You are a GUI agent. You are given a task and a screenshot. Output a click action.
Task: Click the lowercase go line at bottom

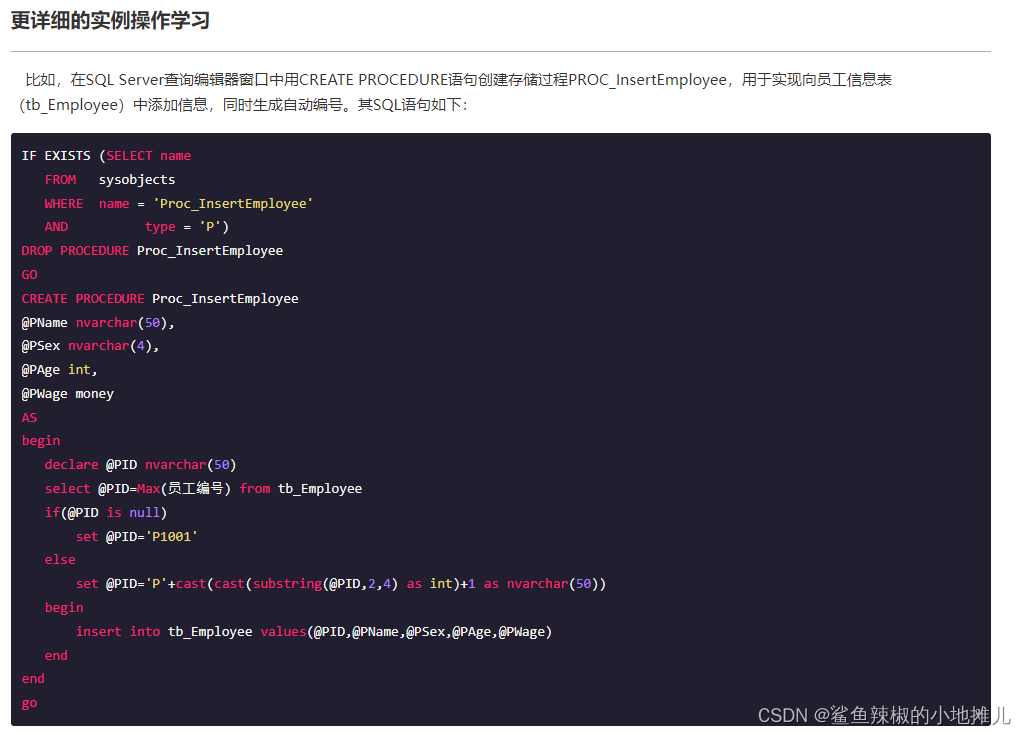tap(29, 703)
